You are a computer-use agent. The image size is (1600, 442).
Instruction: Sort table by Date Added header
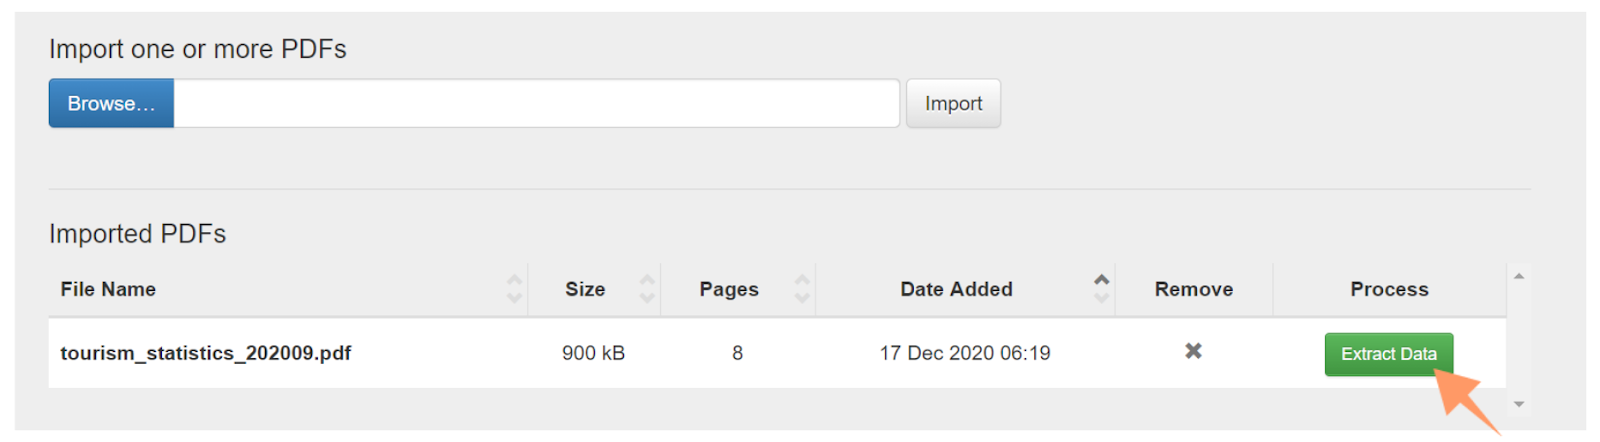pyautogui.click(x=956, y=289)
